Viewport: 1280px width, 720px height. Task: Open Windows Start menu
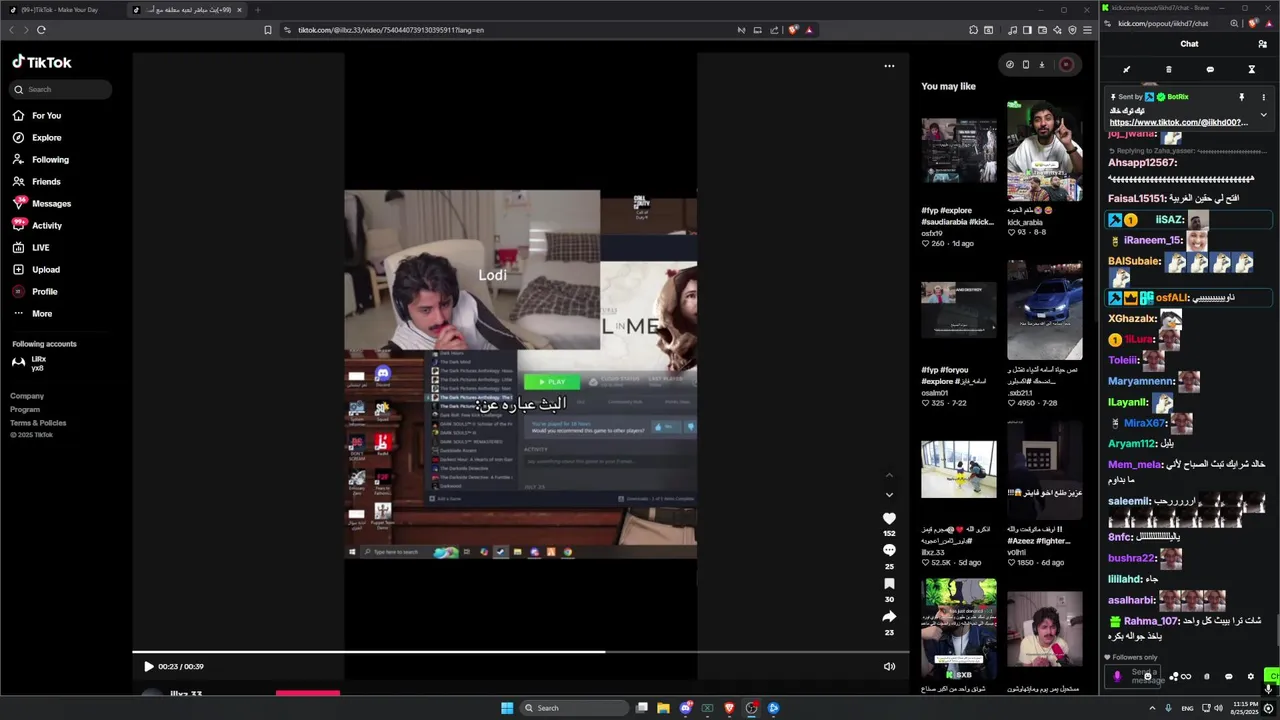pyautogui.click(x=507, y=708)
